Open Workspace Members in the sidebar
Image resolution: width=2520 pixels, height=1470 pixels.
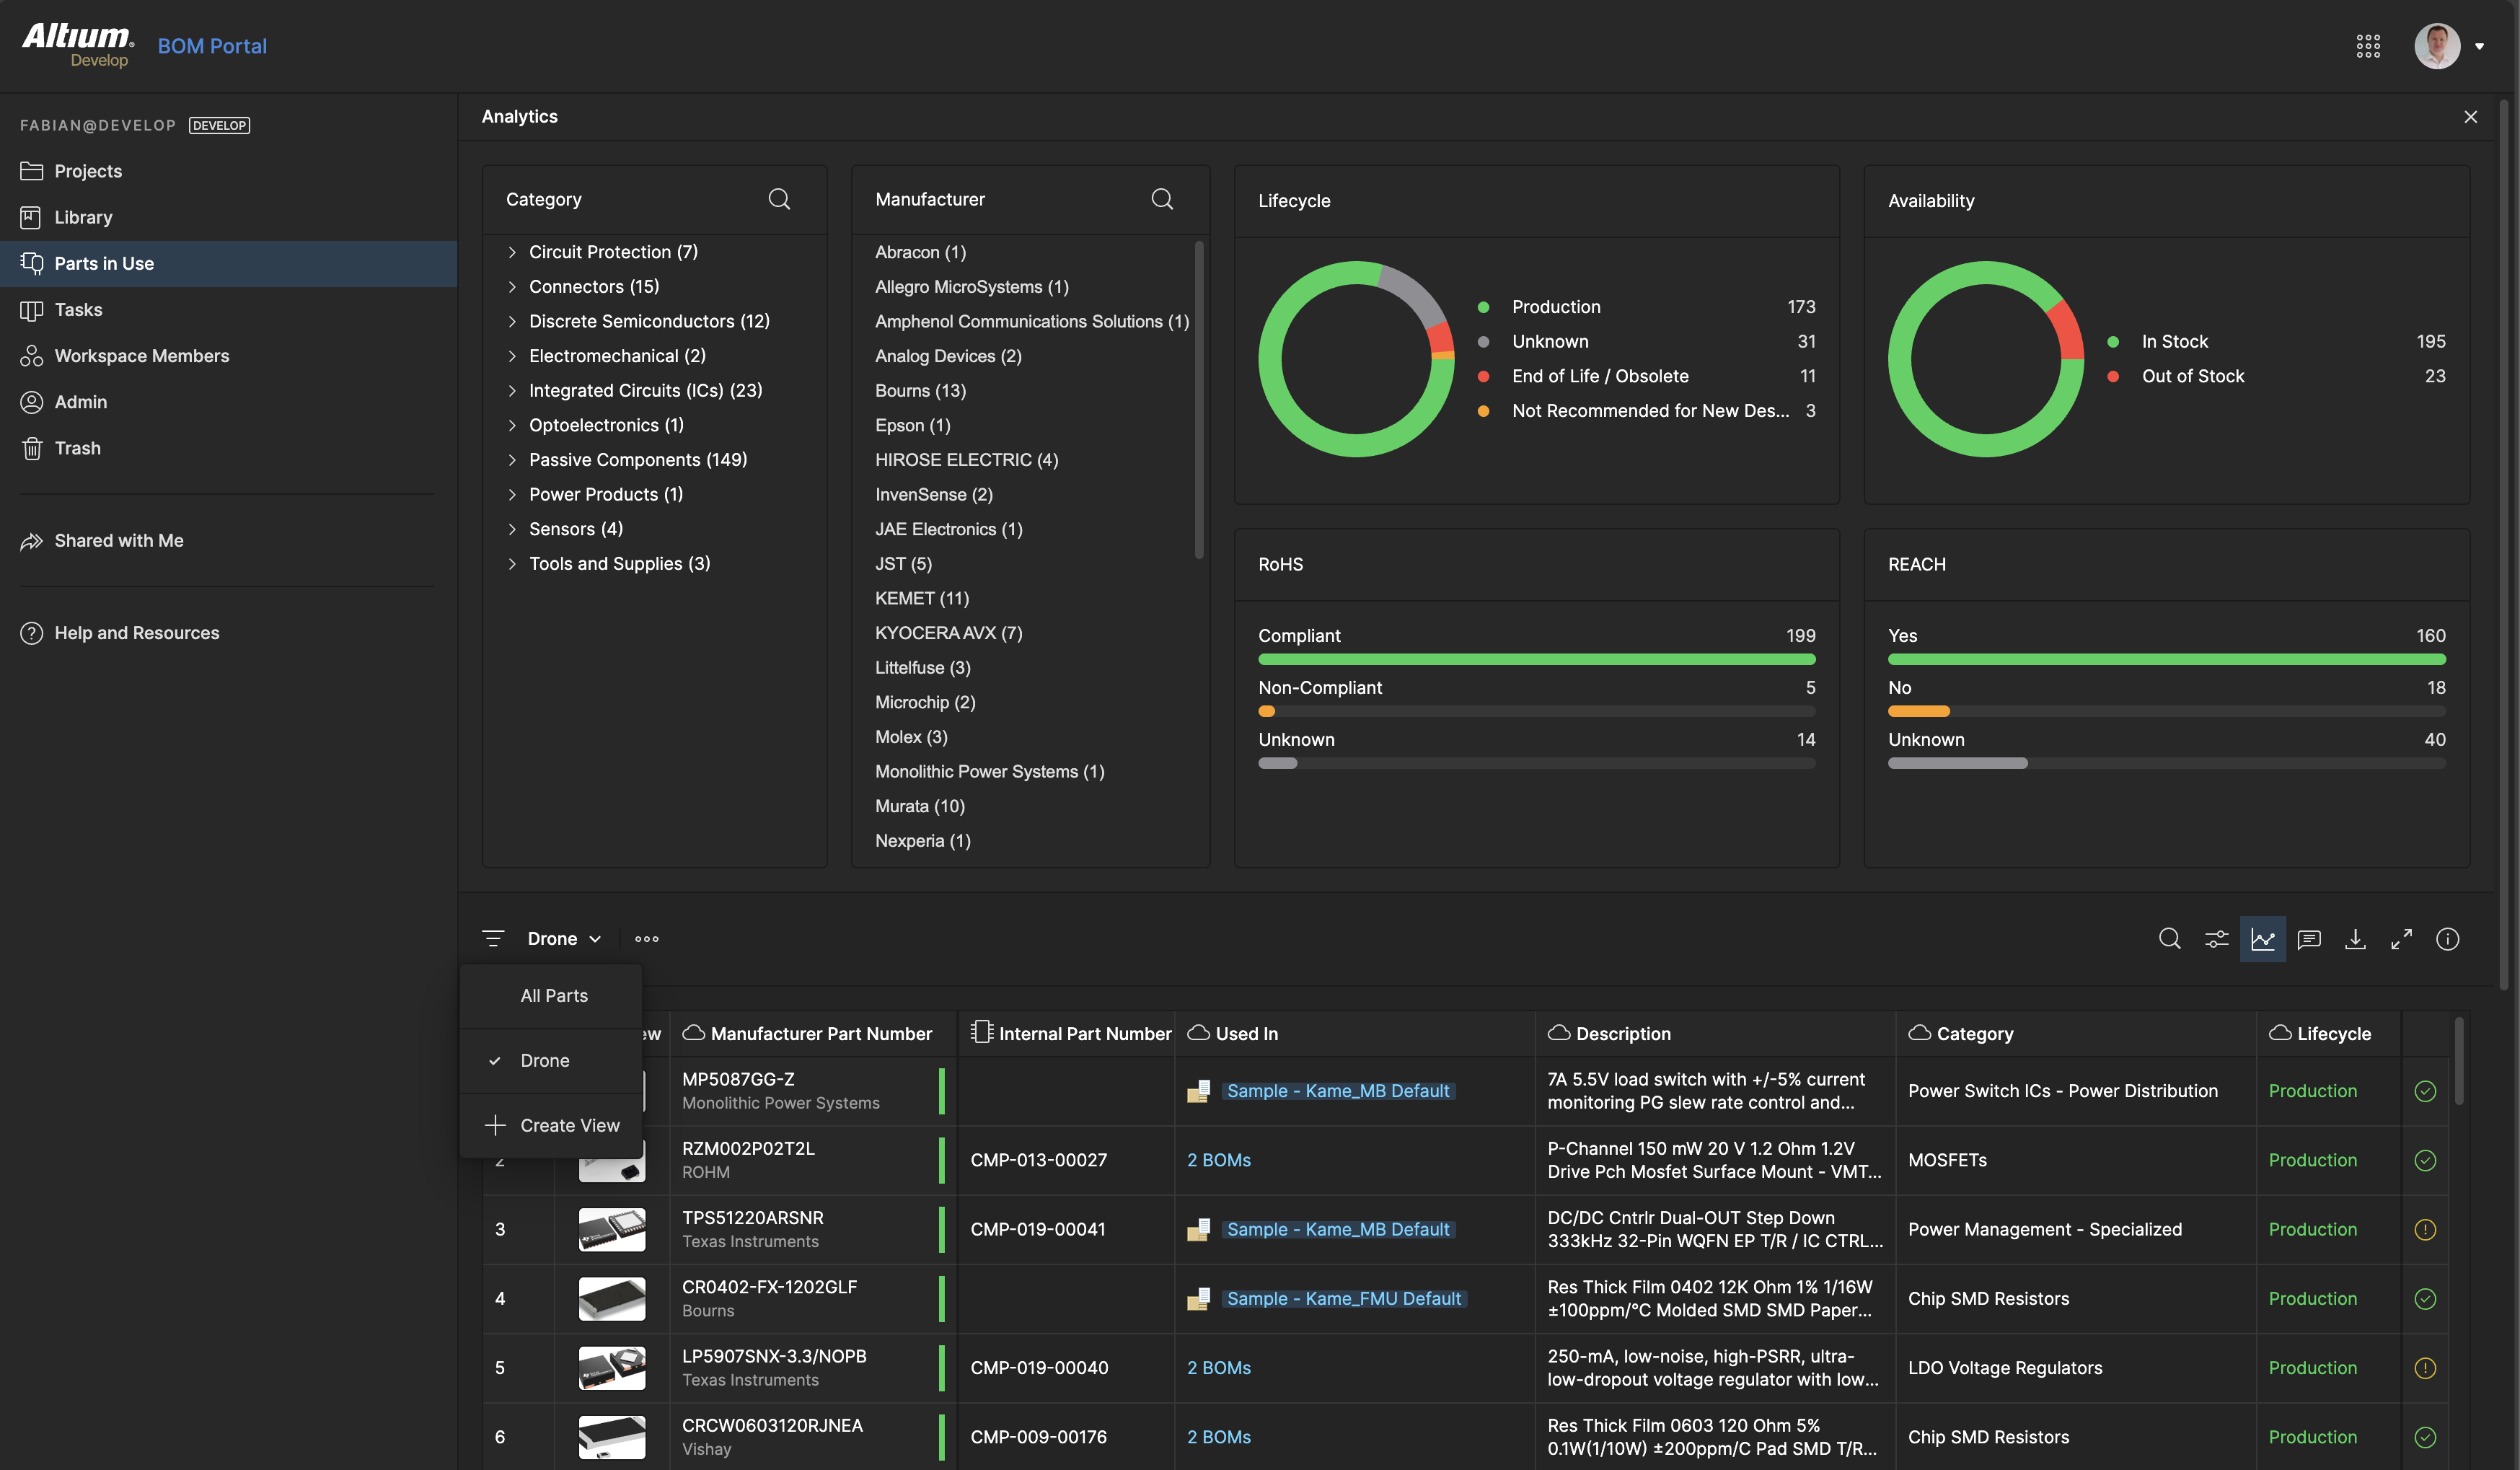141,356
